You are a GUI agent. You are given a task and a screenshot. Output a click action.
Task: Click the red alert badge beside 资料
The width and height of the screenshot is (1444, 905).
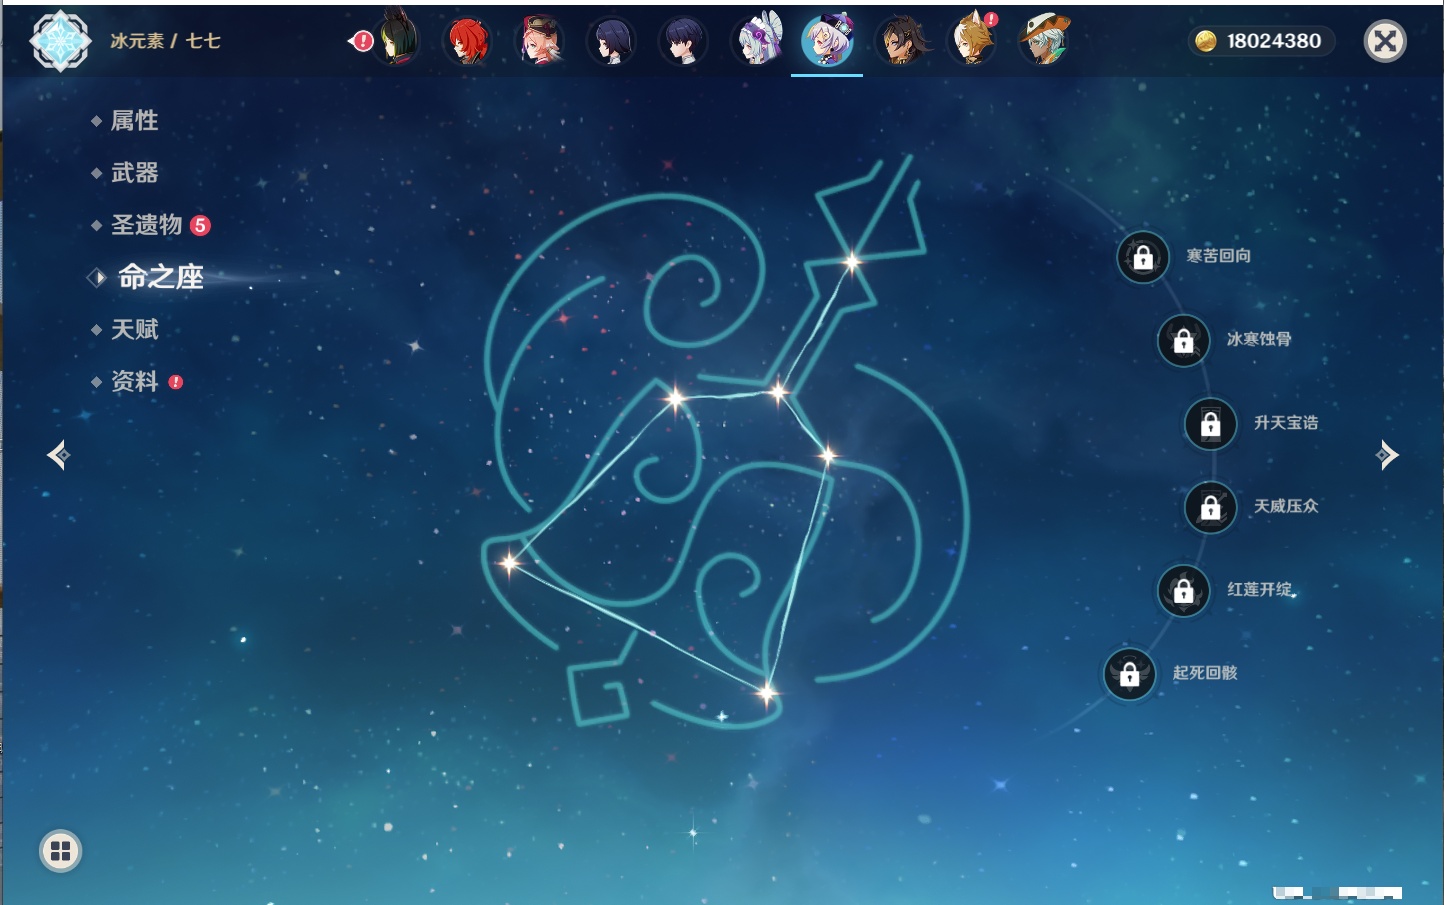pyautogui.click(x=176, y=382)
